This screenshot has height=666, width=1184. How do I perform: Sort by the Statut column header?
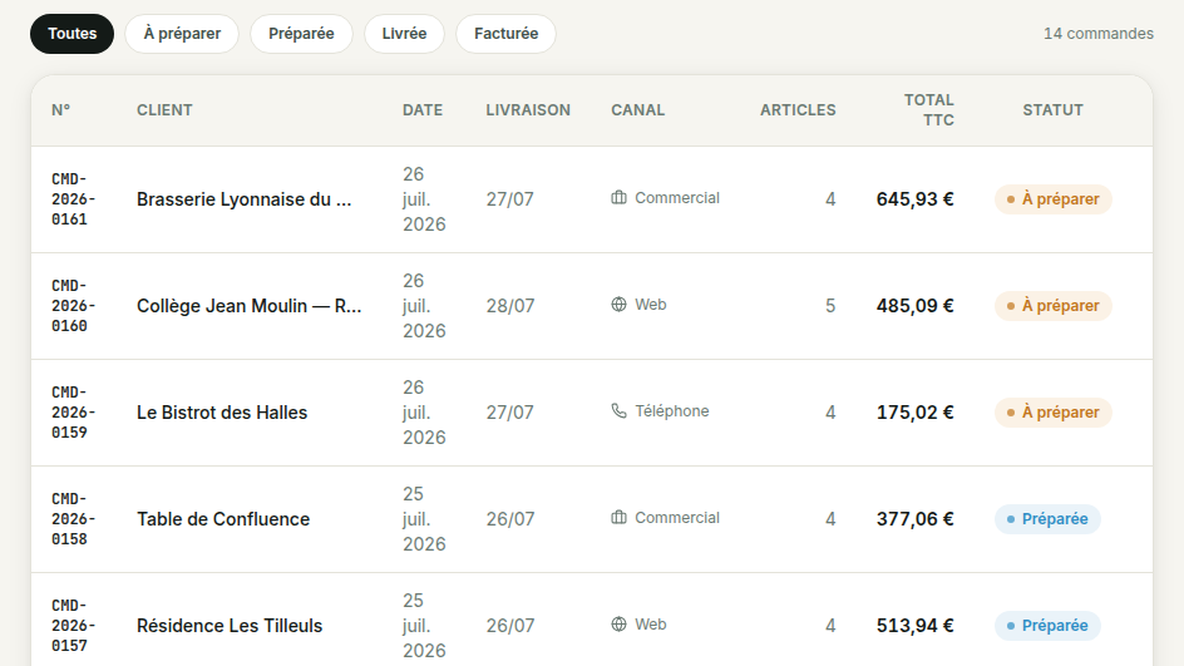(x=1053, y=110)
